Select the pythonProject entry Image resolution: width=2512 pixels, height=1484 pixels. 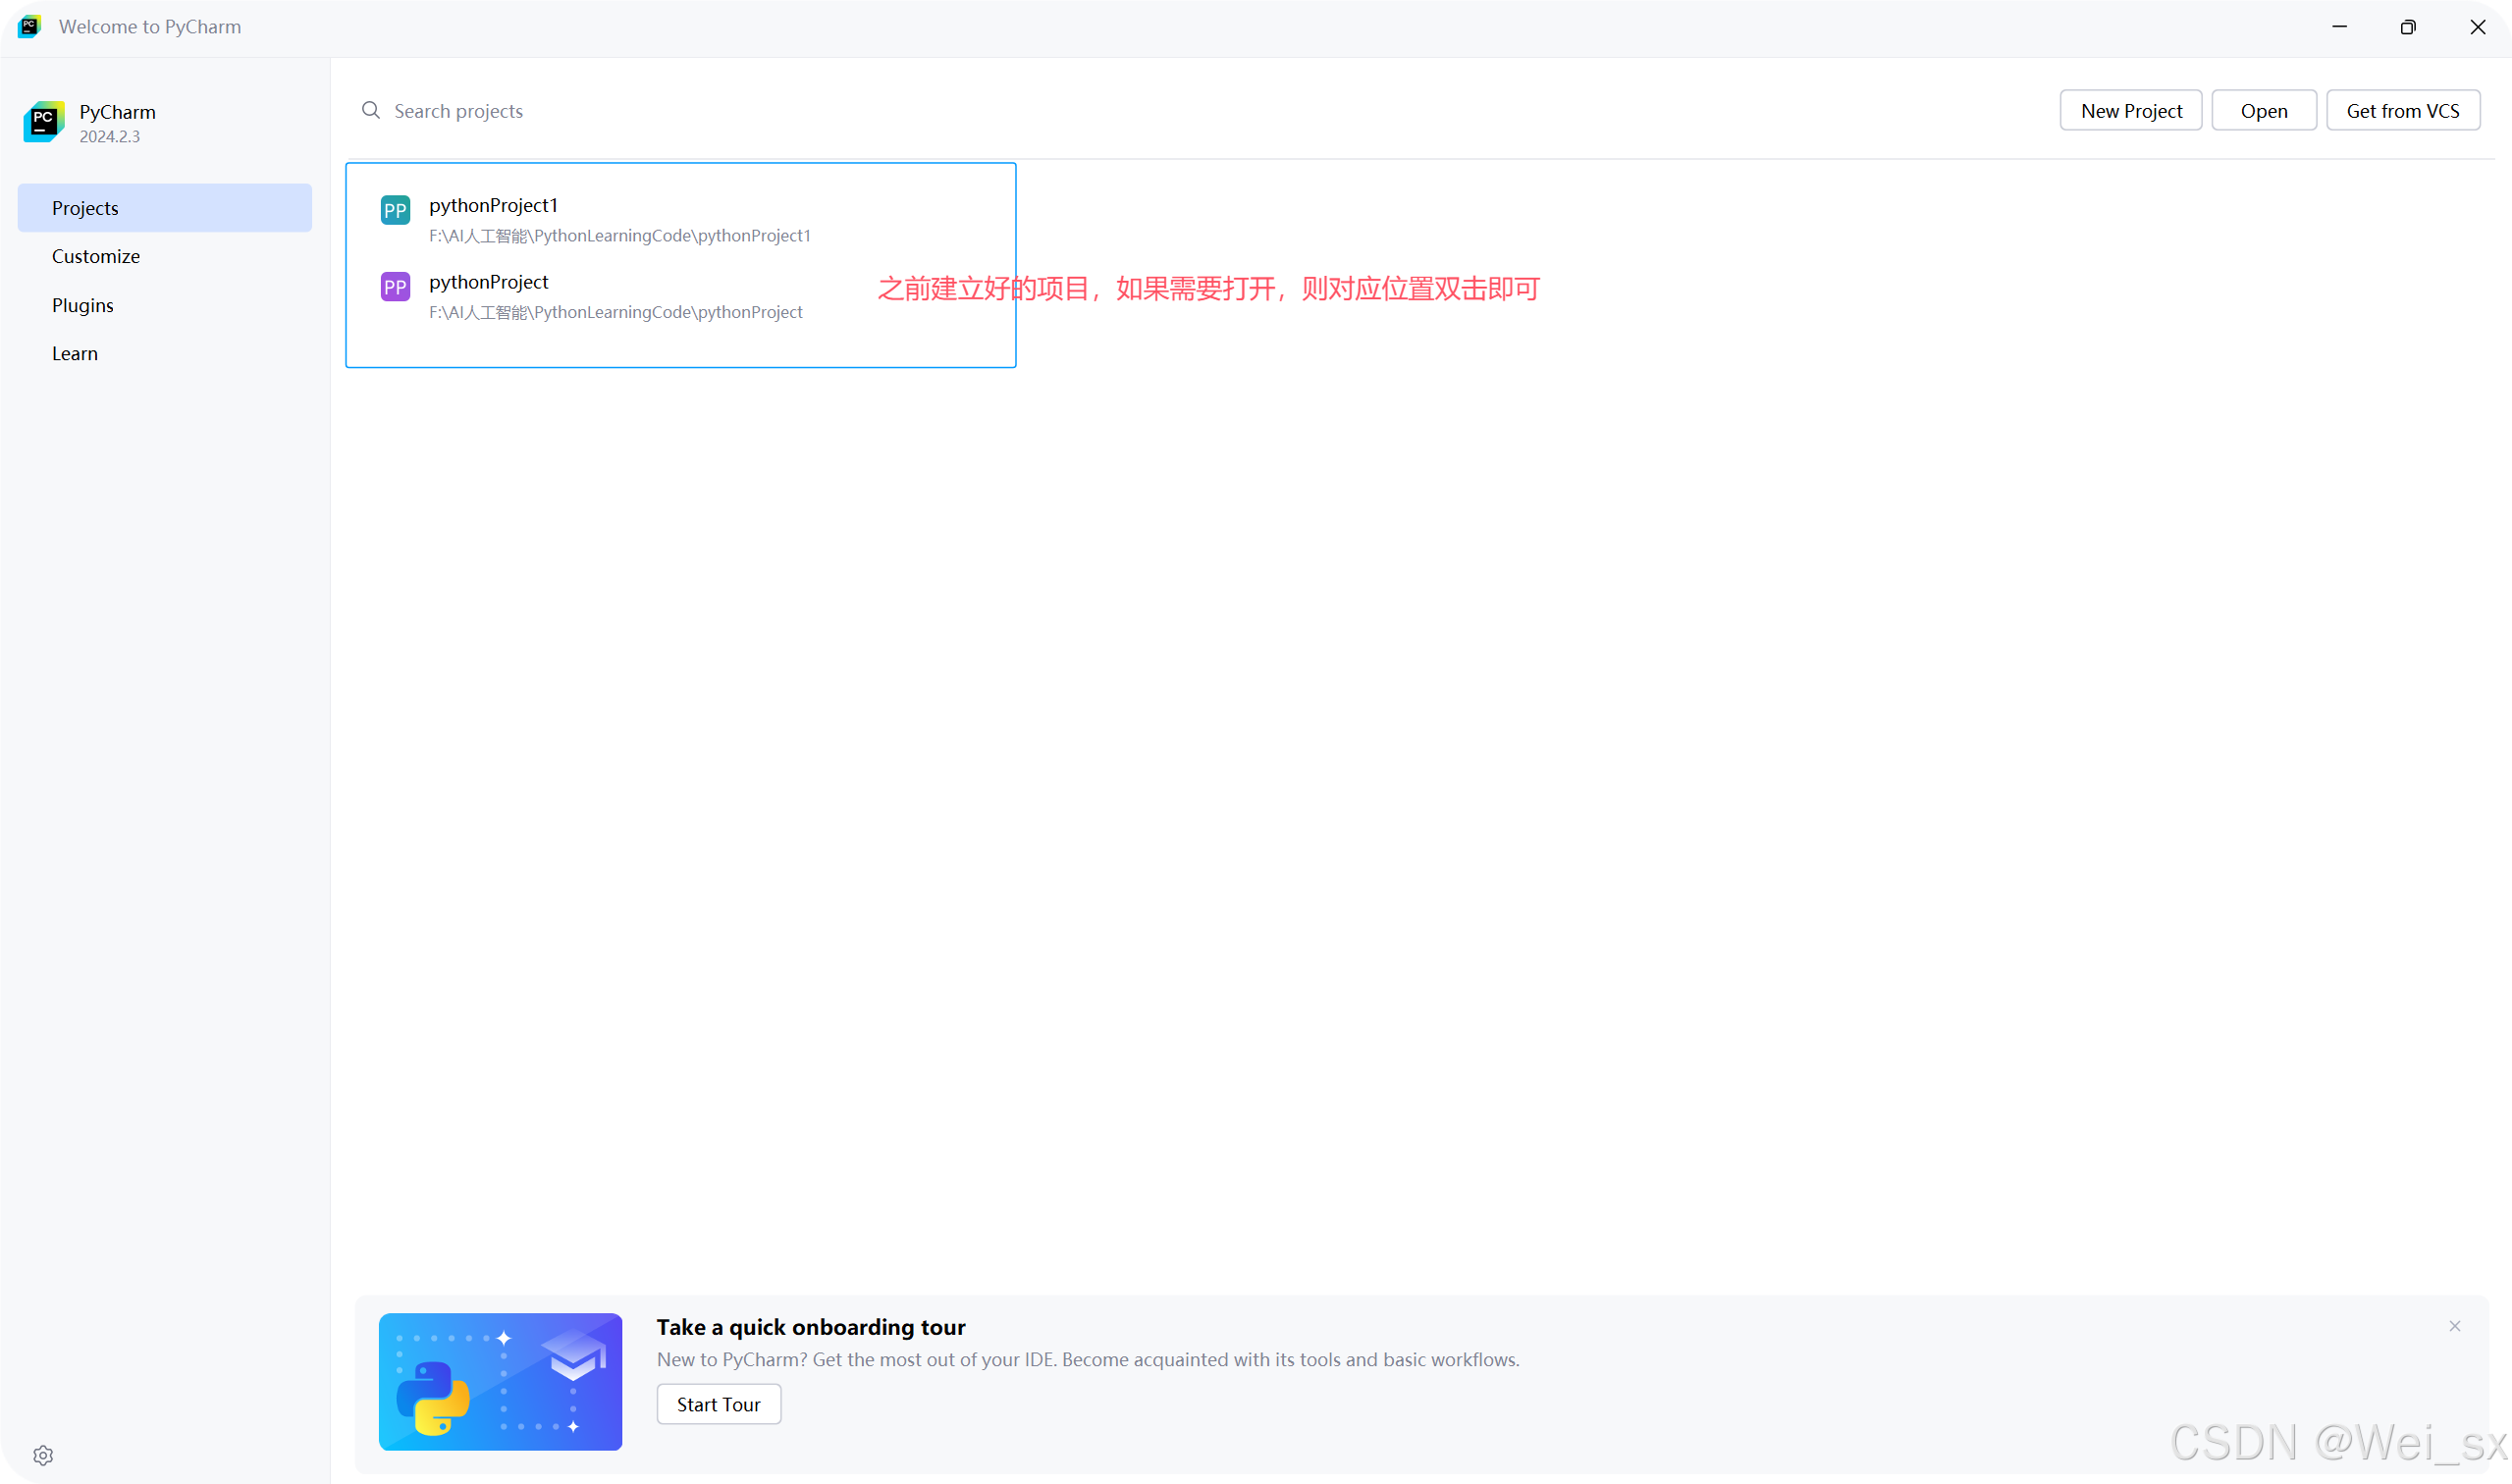pyautogui.click(x=616, y=296)
